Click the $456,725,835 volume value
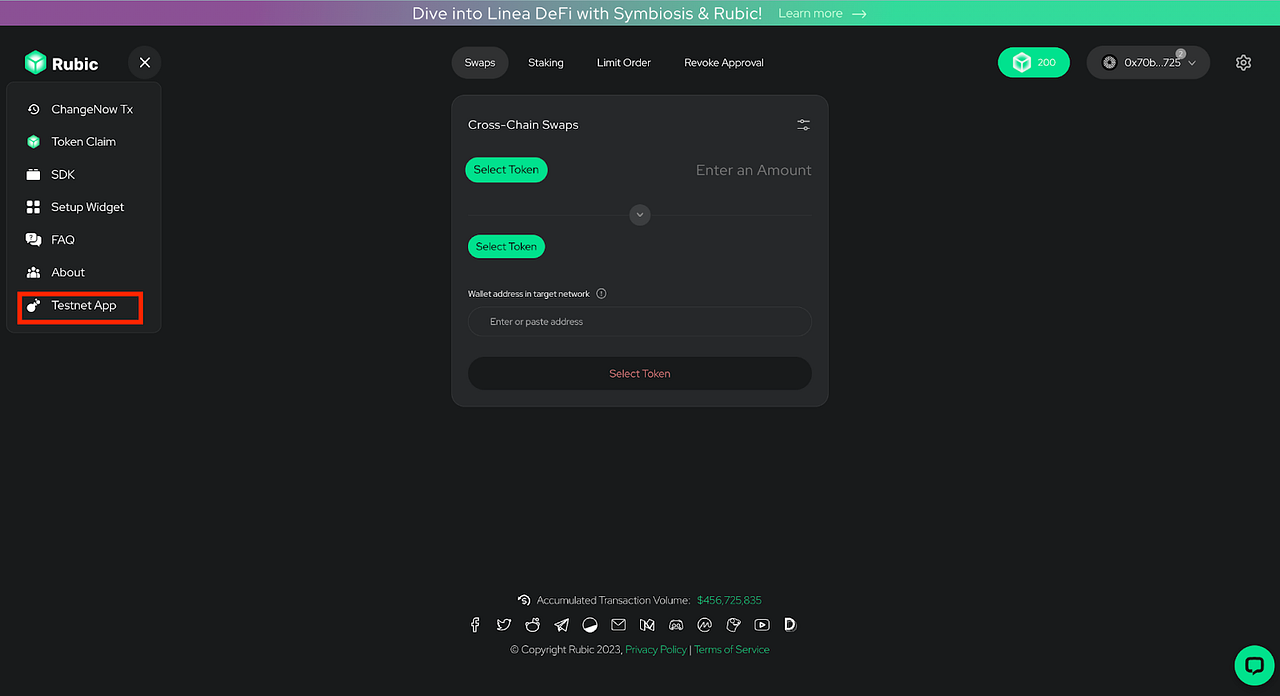Image resolution: width=1280 pixels, height=696 pixels. pyautogui.click(x=729, y=600)
